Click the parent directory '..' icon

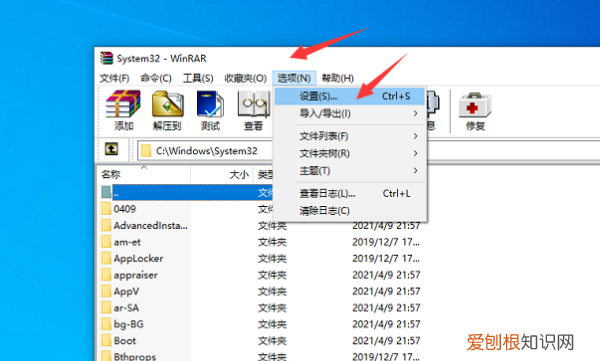click(x=106, y=192)
